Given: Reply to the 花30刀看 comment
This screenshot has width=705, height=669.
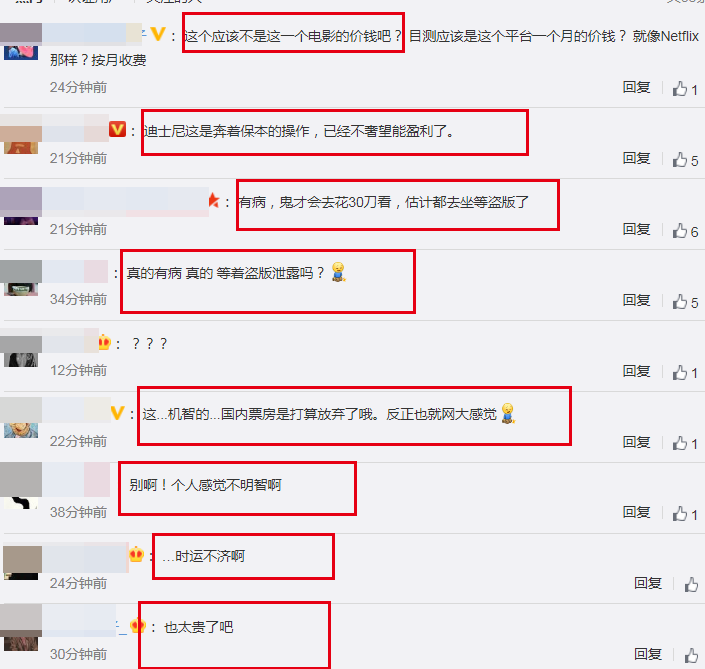Looking at the screenshot, I should click(x=636, y=229).
